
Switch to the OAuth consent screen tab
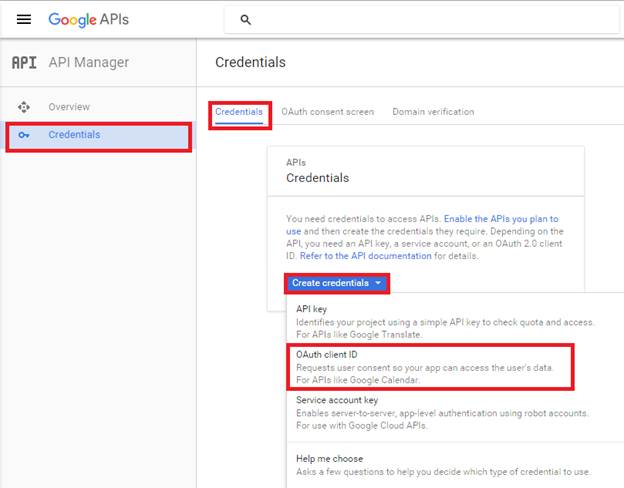(x=328, y=112)
